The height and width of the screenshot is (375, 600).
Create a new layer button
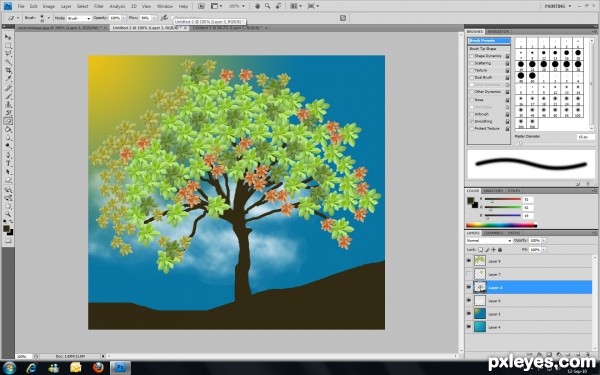(x=578, y=355)
